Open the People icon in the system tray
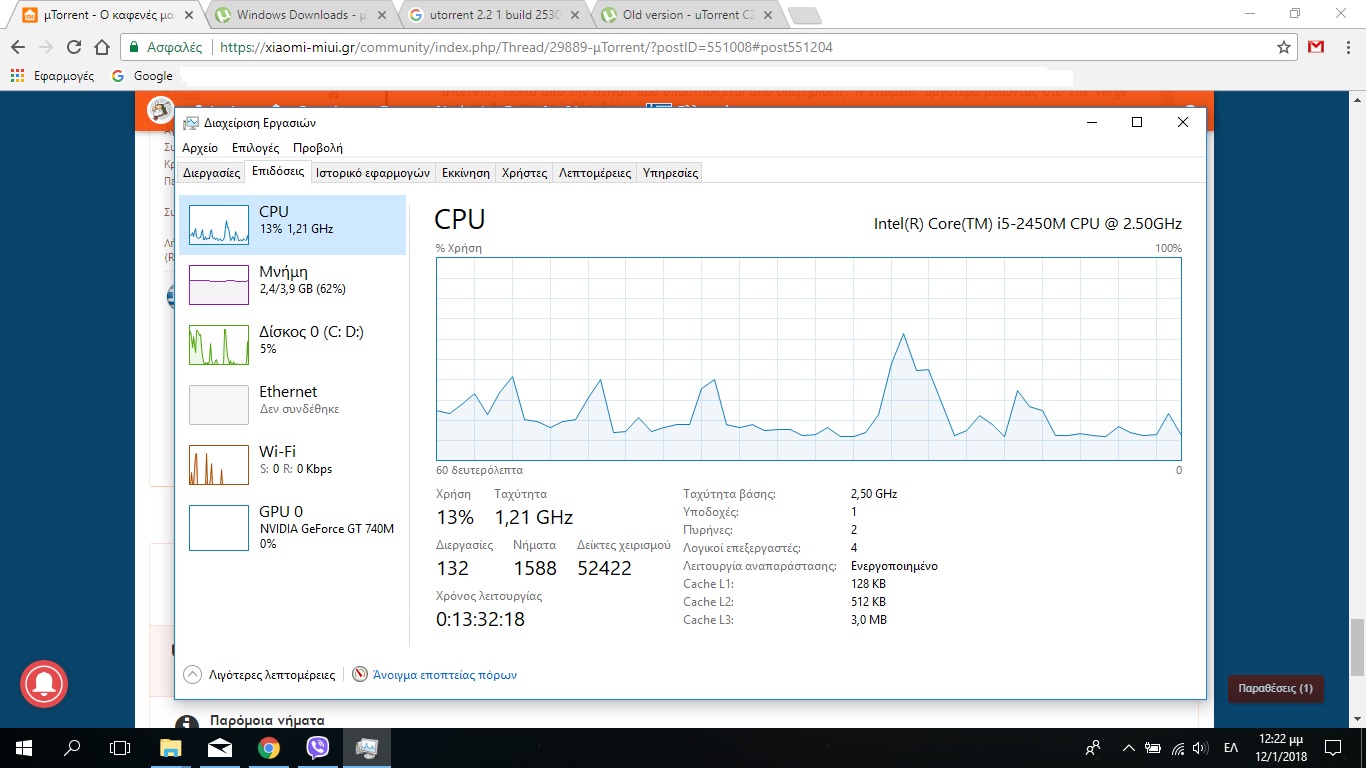 tap(1093, 747)
